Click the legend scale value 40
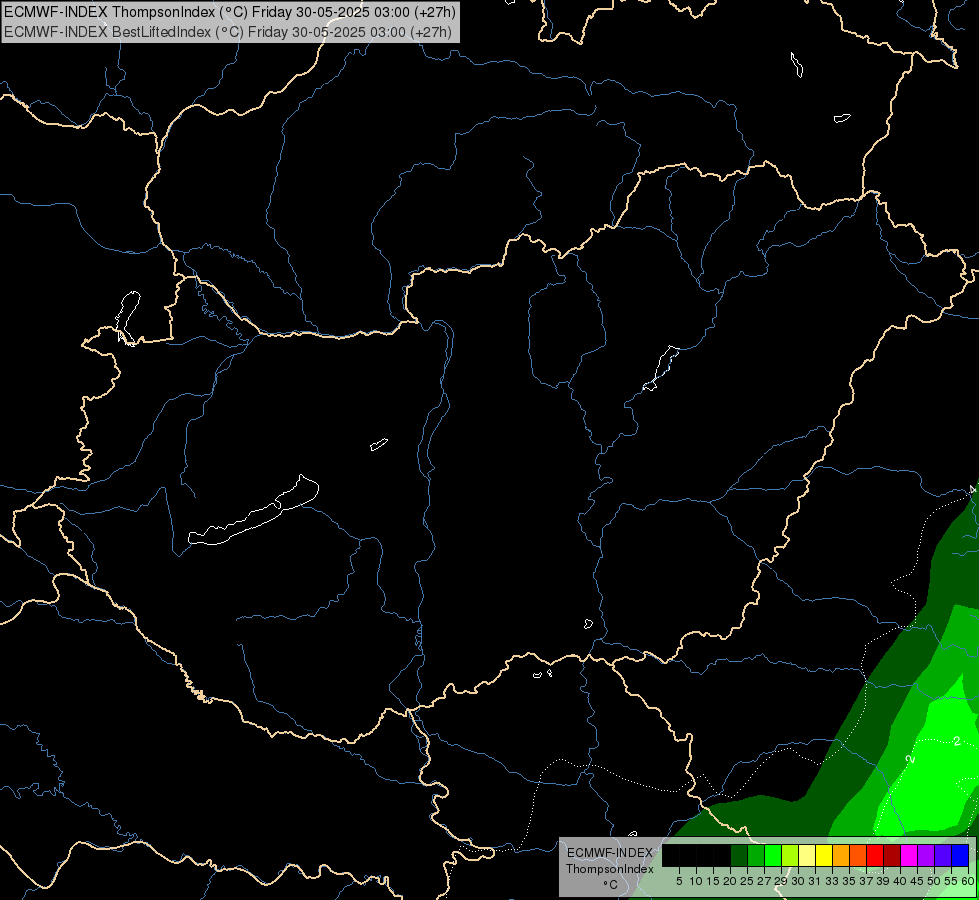The height and width of the screenshot is (900, 979). coord(900,881)
